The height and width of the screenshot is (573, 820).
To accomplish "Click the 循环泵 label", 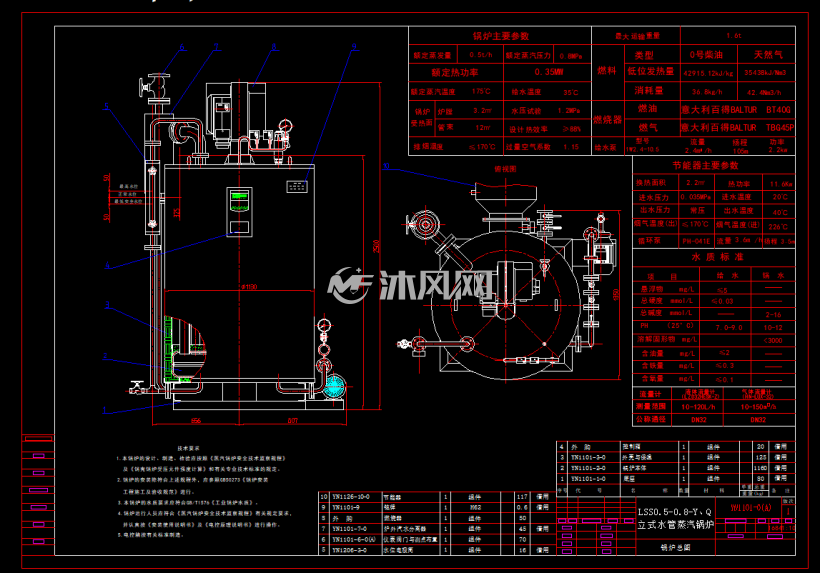I will pos(649,241).
